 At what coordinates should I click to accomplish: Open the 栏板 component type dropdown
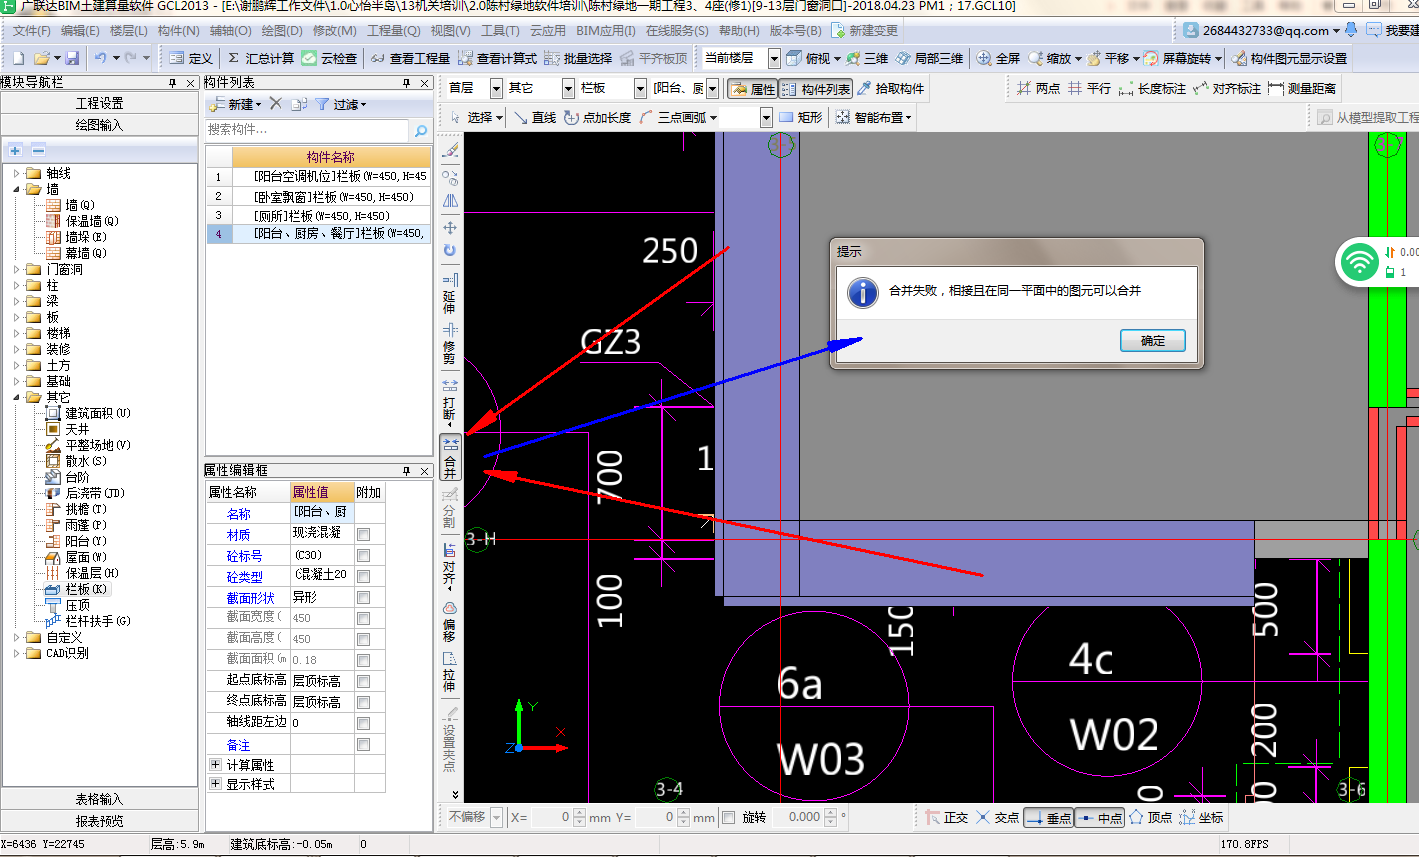click(x=640, y=89)
